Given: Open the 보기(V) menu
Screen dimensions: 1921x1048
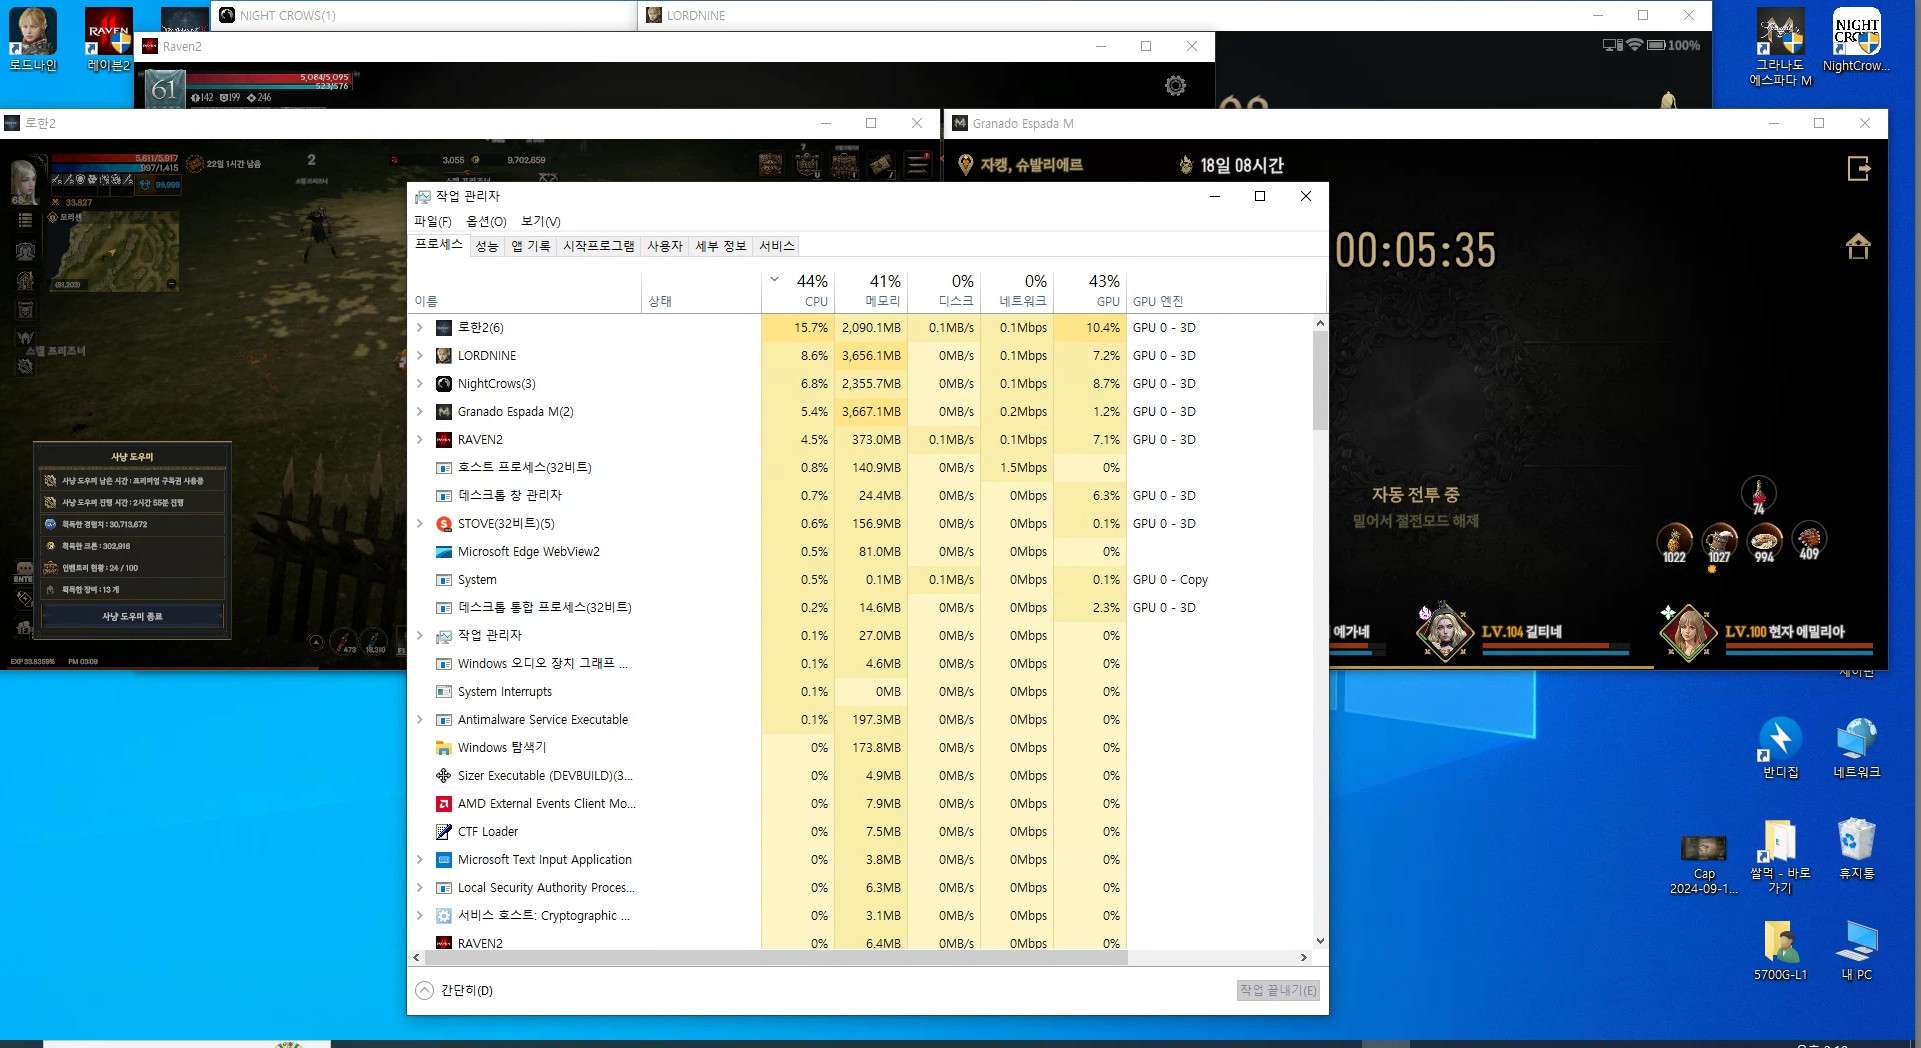Looking at the screenshot, I should pyautogui.click(x=541, y=221).
